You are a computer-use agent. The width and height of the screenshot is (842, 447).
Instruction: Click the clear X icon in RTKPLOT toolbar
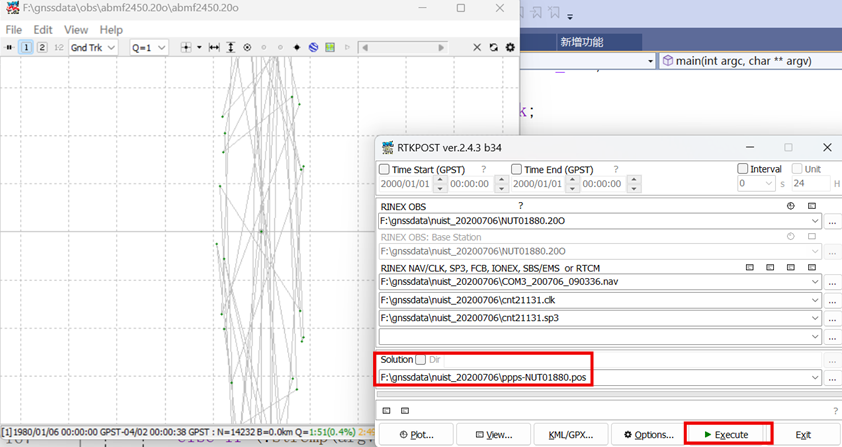[477, 47]
